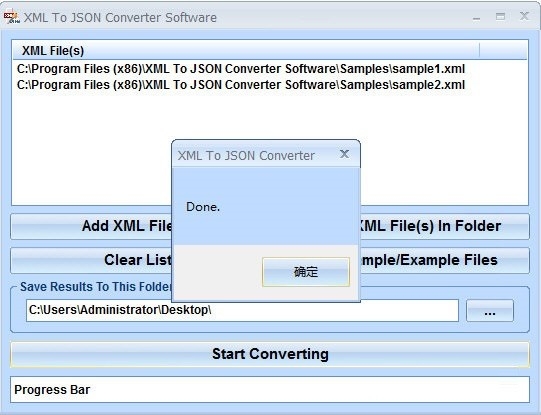The width and height of the screenshot is (541, 415).
Task: Click the save folder path field
Action: [x=242, y=310]
